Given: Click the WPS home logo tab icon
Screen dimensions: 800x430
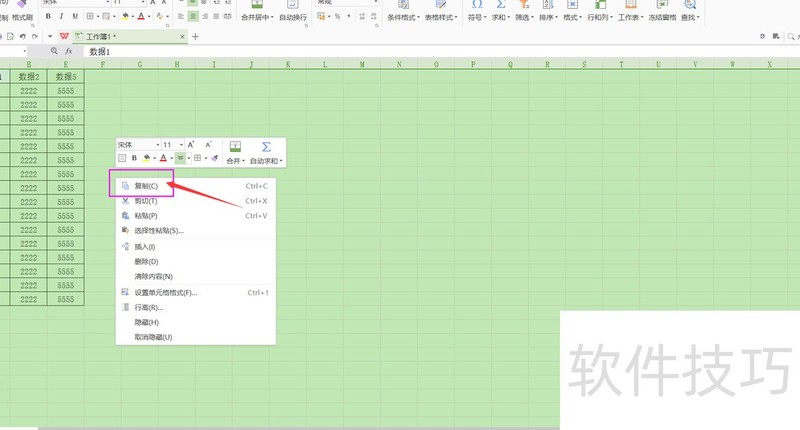Looking at the screenshot, I should pos(64,36).
